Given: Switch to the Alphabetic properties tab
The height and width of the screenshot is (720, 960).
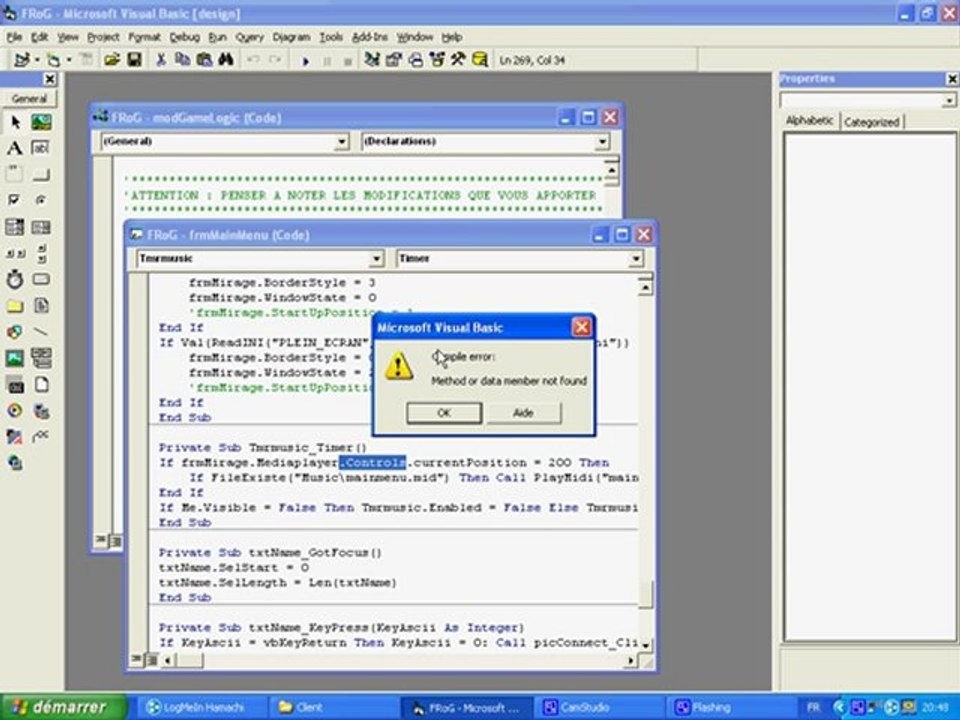Looking at the screenshot, I should pos(809,121).
